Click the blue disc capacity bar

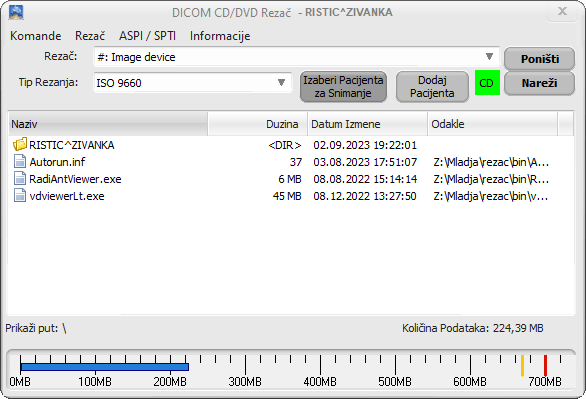105,367
